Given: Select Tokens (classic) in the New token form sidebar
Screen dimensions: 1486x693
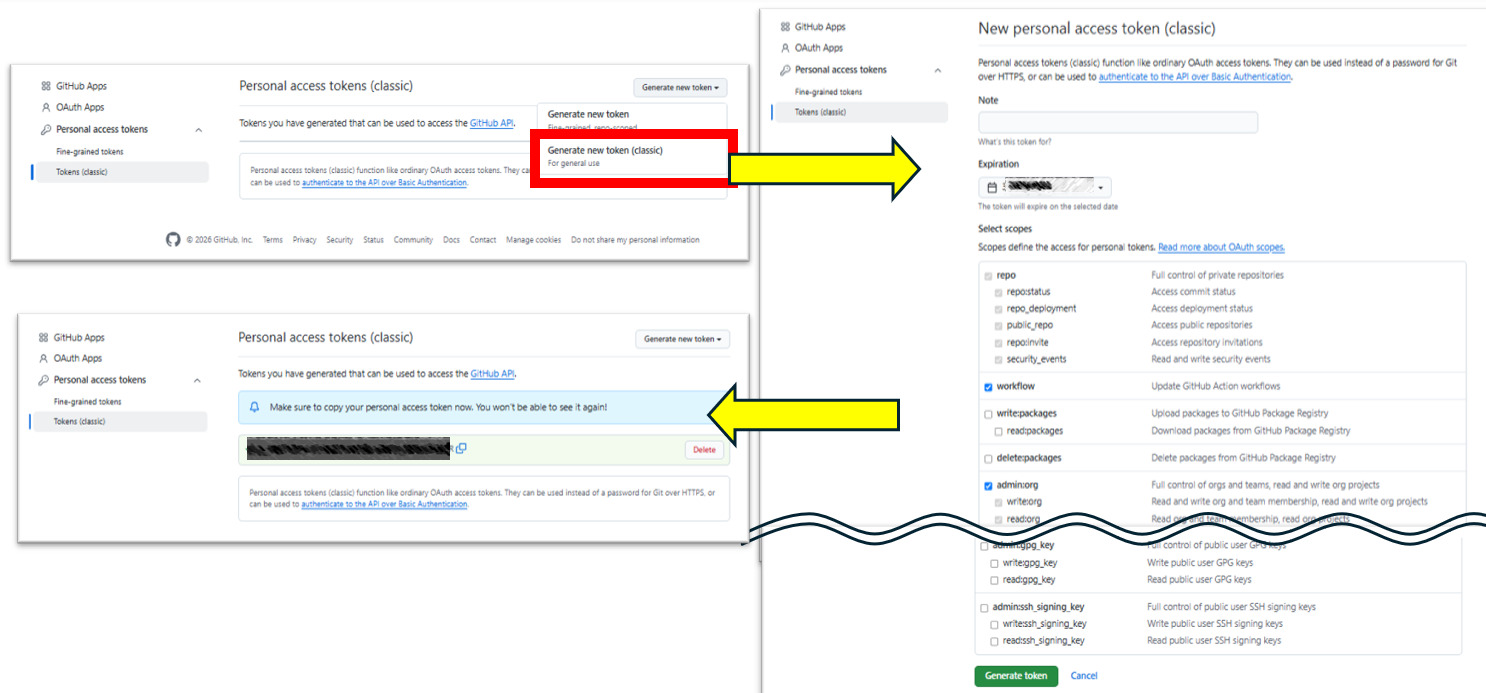Looking at the screenshot, I should 859,112.
